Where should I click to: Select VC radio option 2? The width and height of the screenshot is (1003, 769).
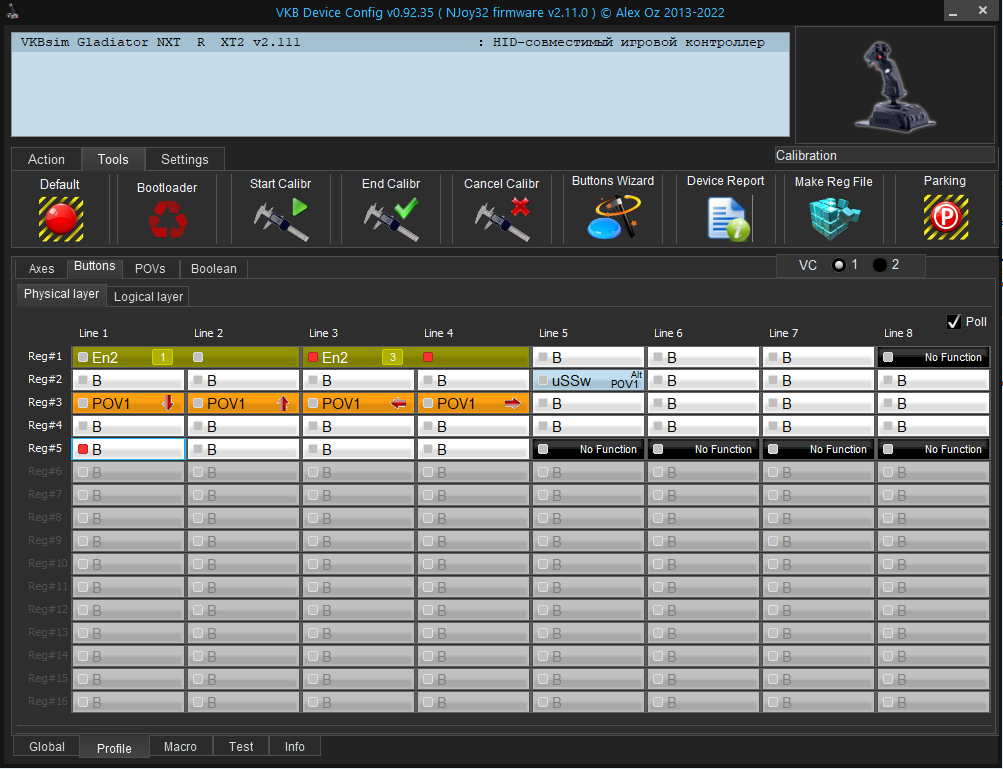pos(880,265)
